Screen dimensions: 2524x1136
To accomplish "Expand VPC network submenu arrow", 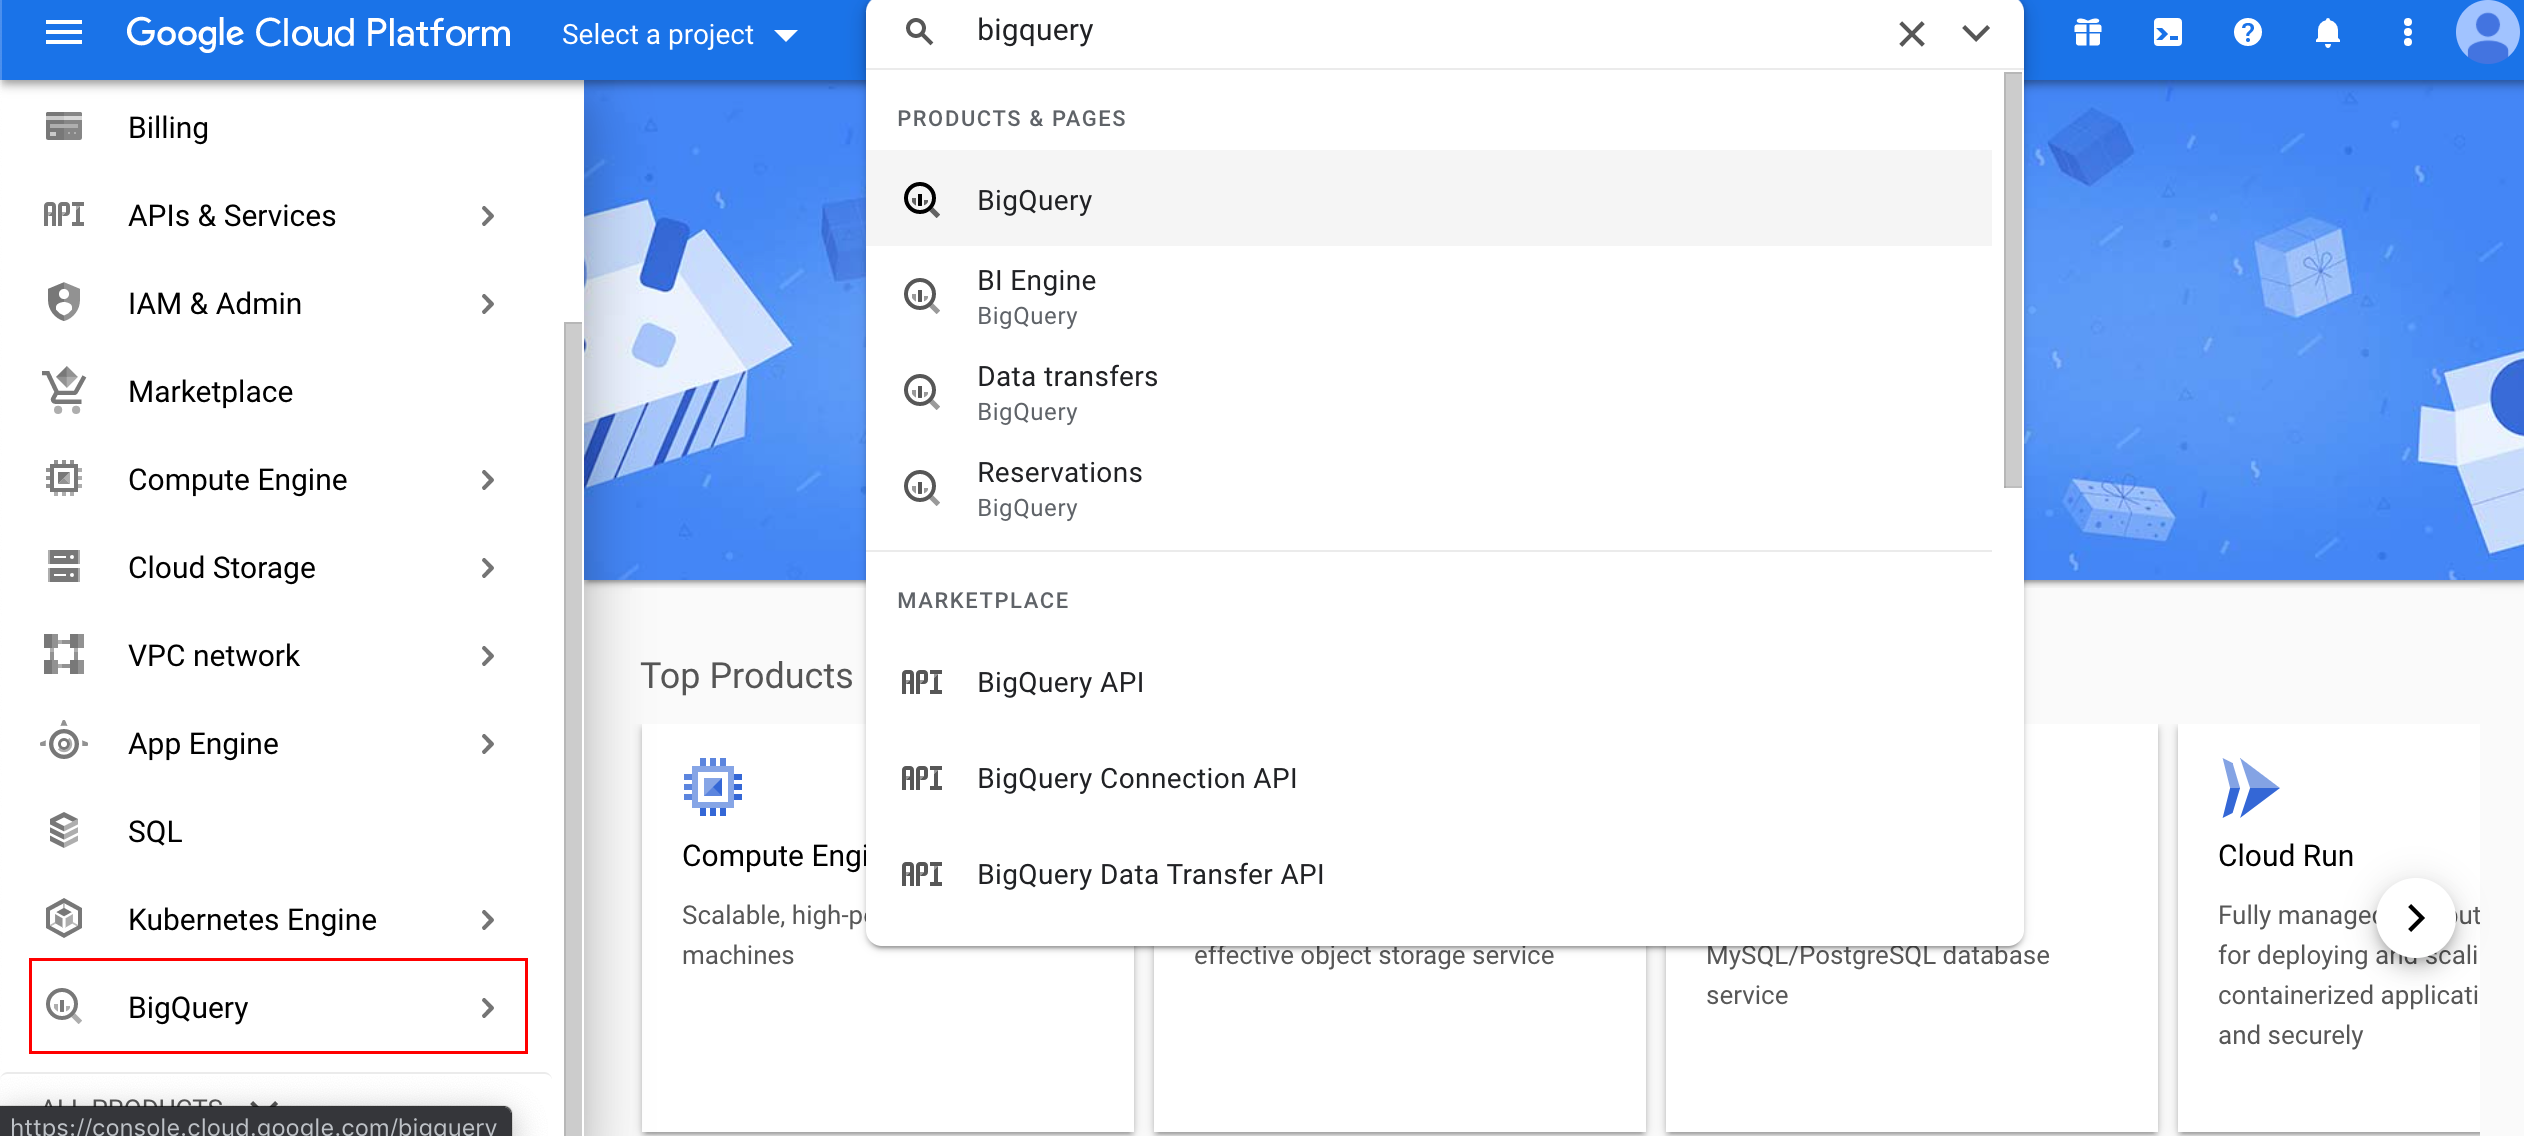I will point(487,655).
